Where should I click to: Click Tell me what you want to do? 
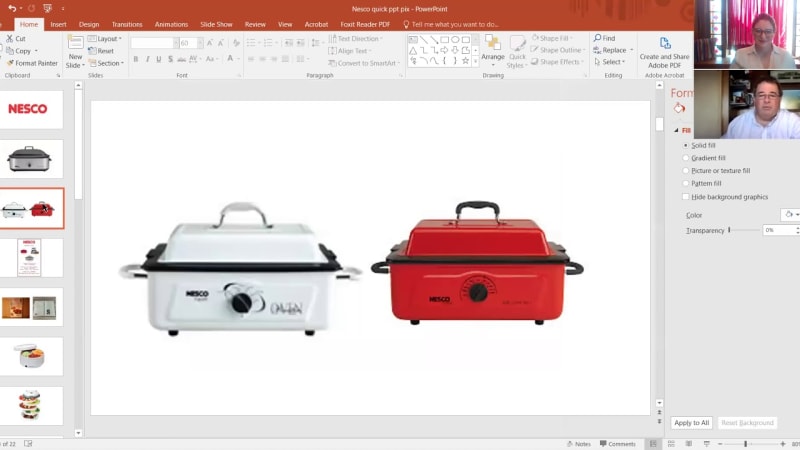click(x=451, y=24)
